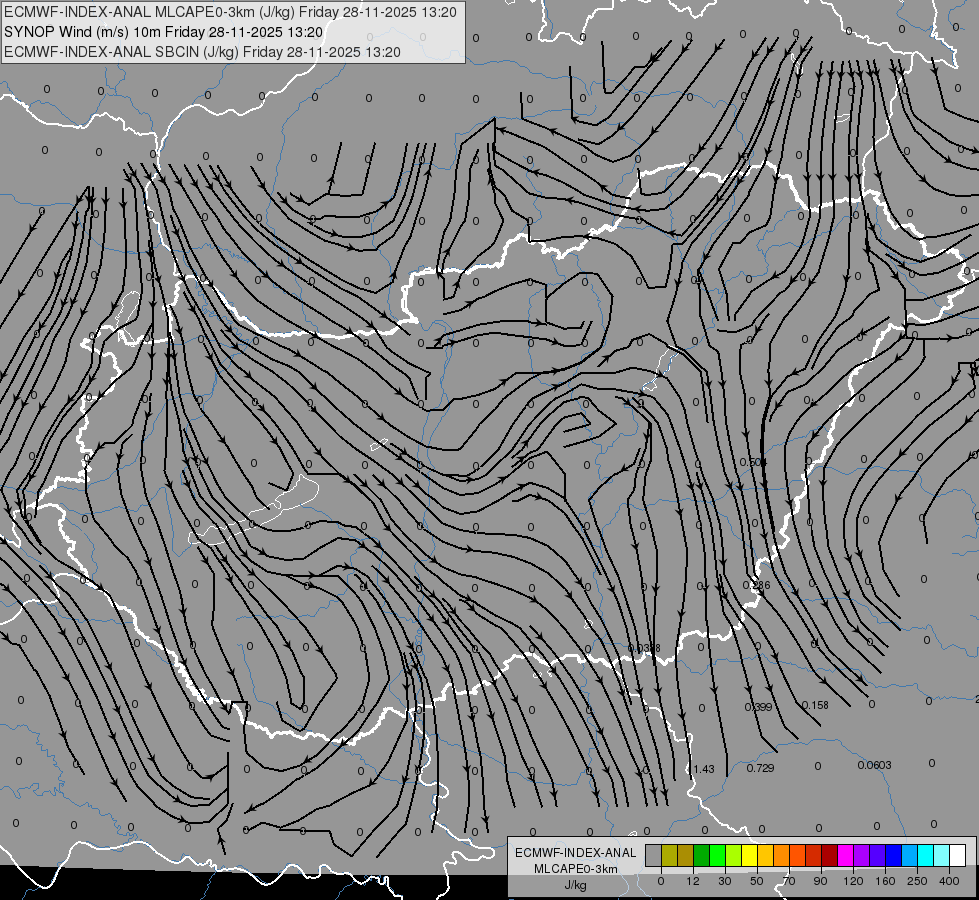979x900 pixels.
Task: Click the map data value '1.43'
Action: [x=704, y=769]
